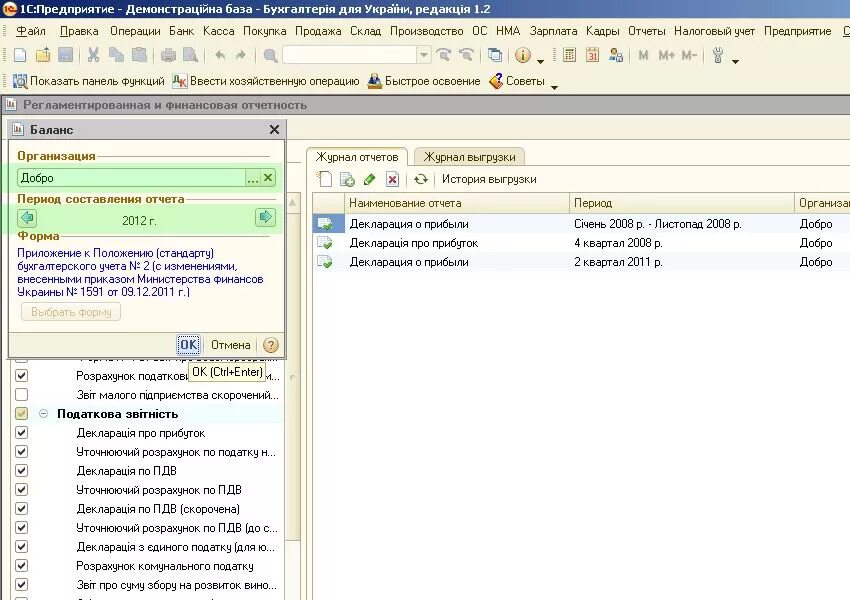
Task: Uncheck Декларація по ПДВ checkbox
Action: [x=21, y=470]
